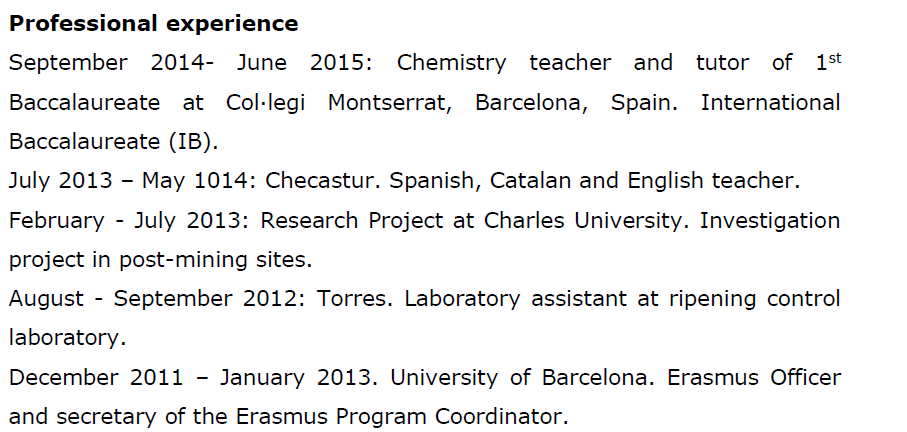Click the "Professional experience" heading
Image resolution: width=907 pixels, height=432 pixels.
[x=153, y=23]
